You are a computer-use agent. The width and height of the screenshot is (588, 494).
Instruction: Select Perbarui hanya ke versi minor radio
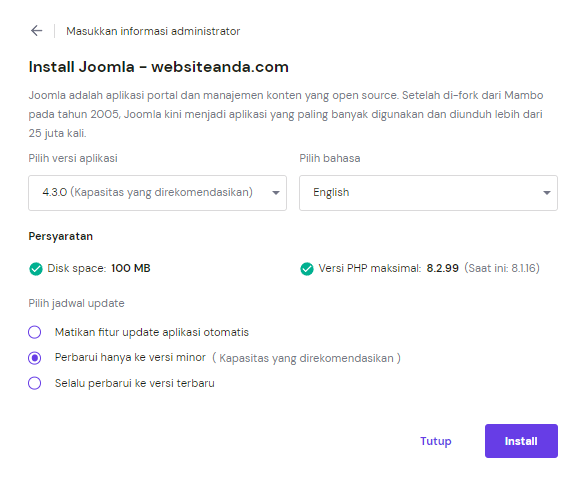(35, 358)
